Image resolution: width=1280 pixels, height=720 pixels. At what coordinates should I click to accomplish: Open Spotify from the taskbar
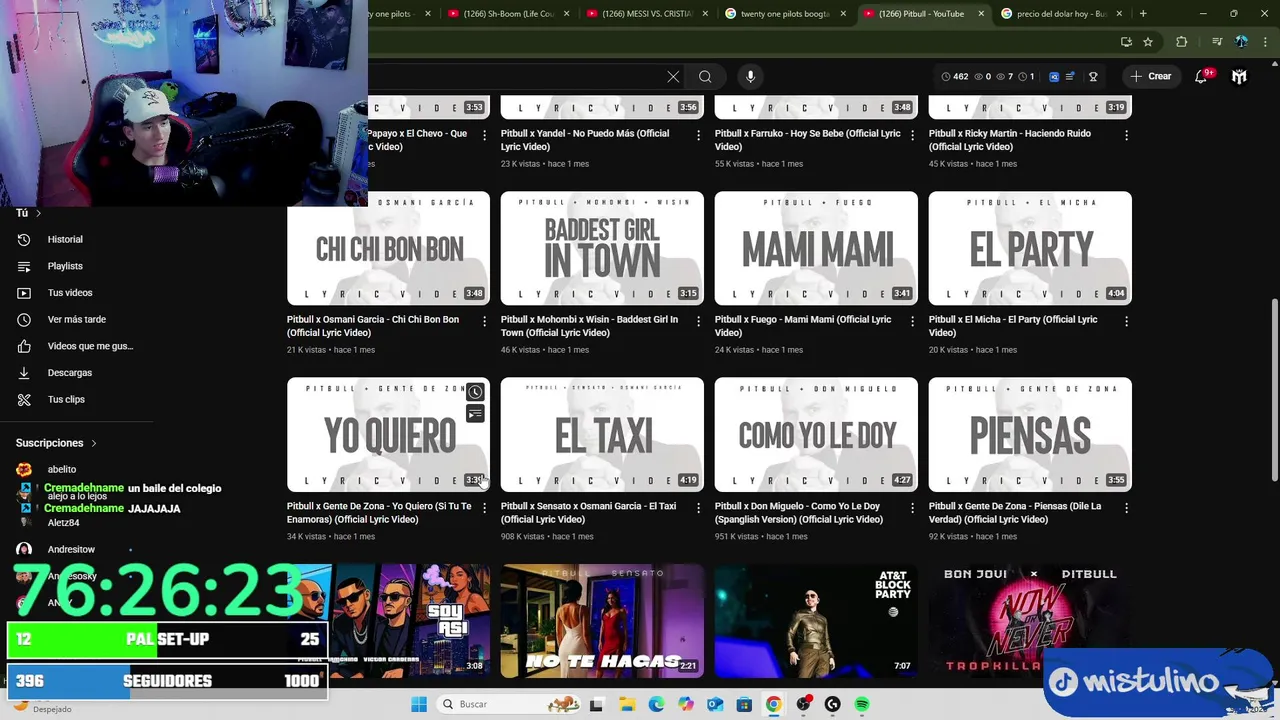862,704
